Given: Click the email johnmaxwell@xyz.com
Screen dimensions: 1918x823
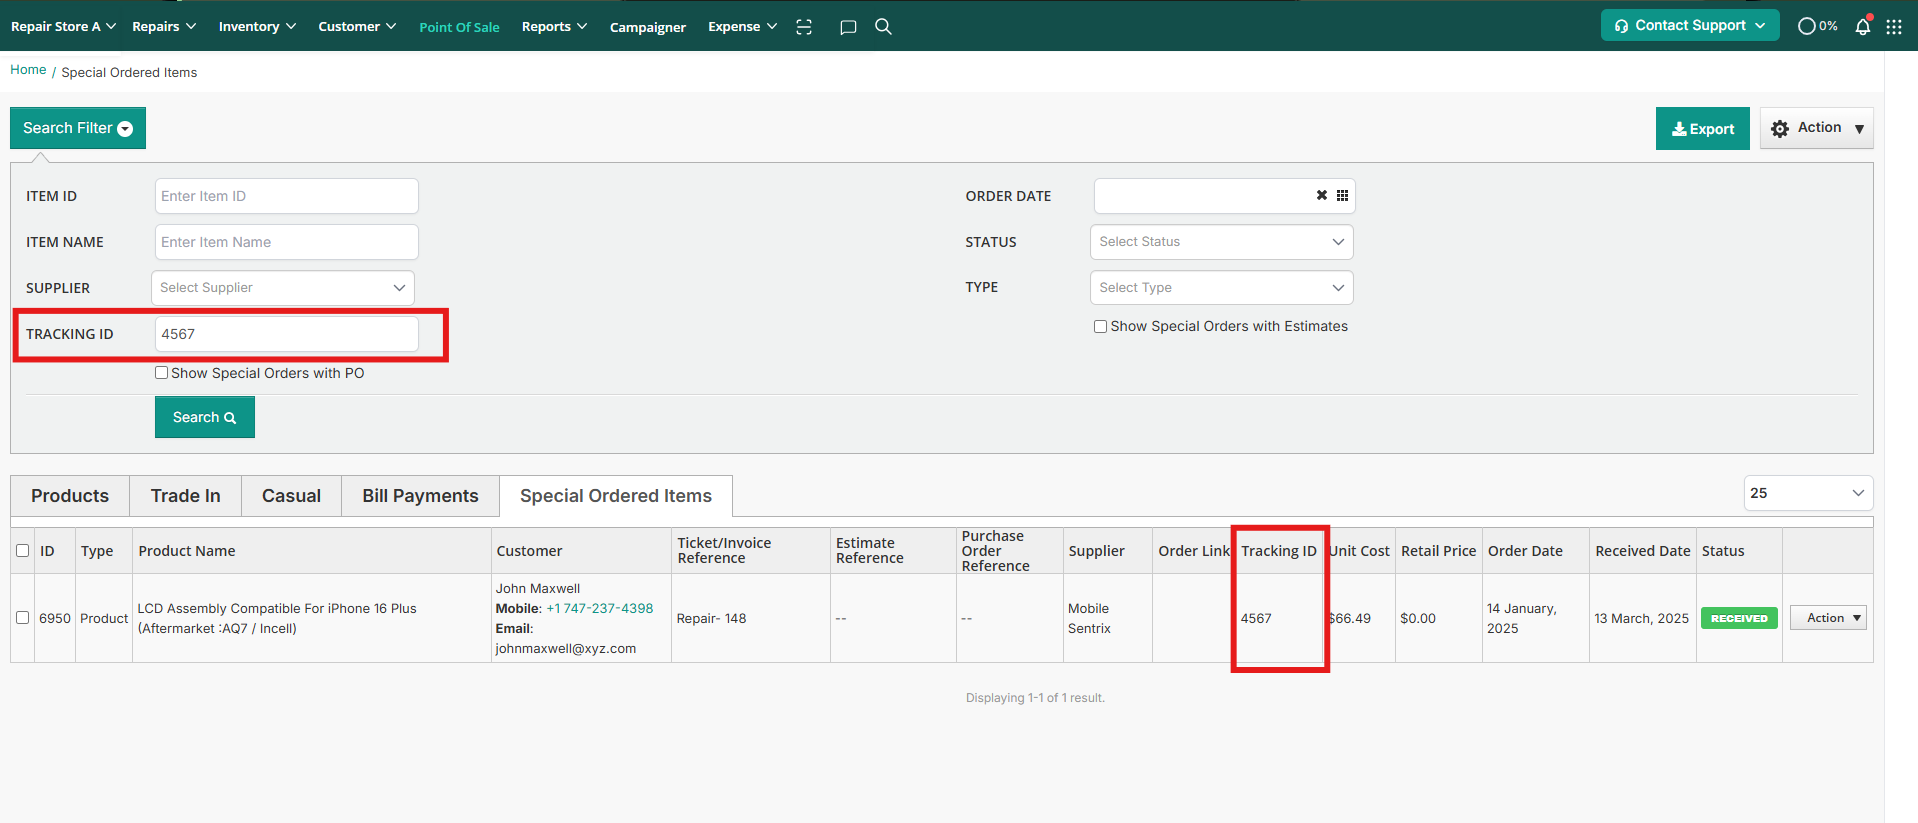Looking at the screenshot, I should (566, 648).
